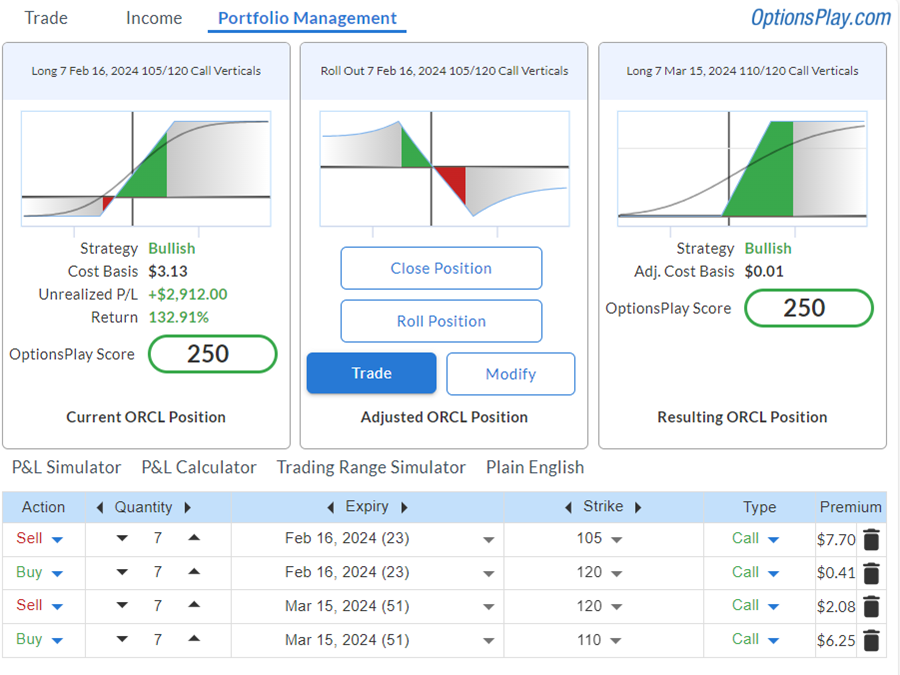Click the Roll Position button
The image size is (900, 675).
(441, 321)
